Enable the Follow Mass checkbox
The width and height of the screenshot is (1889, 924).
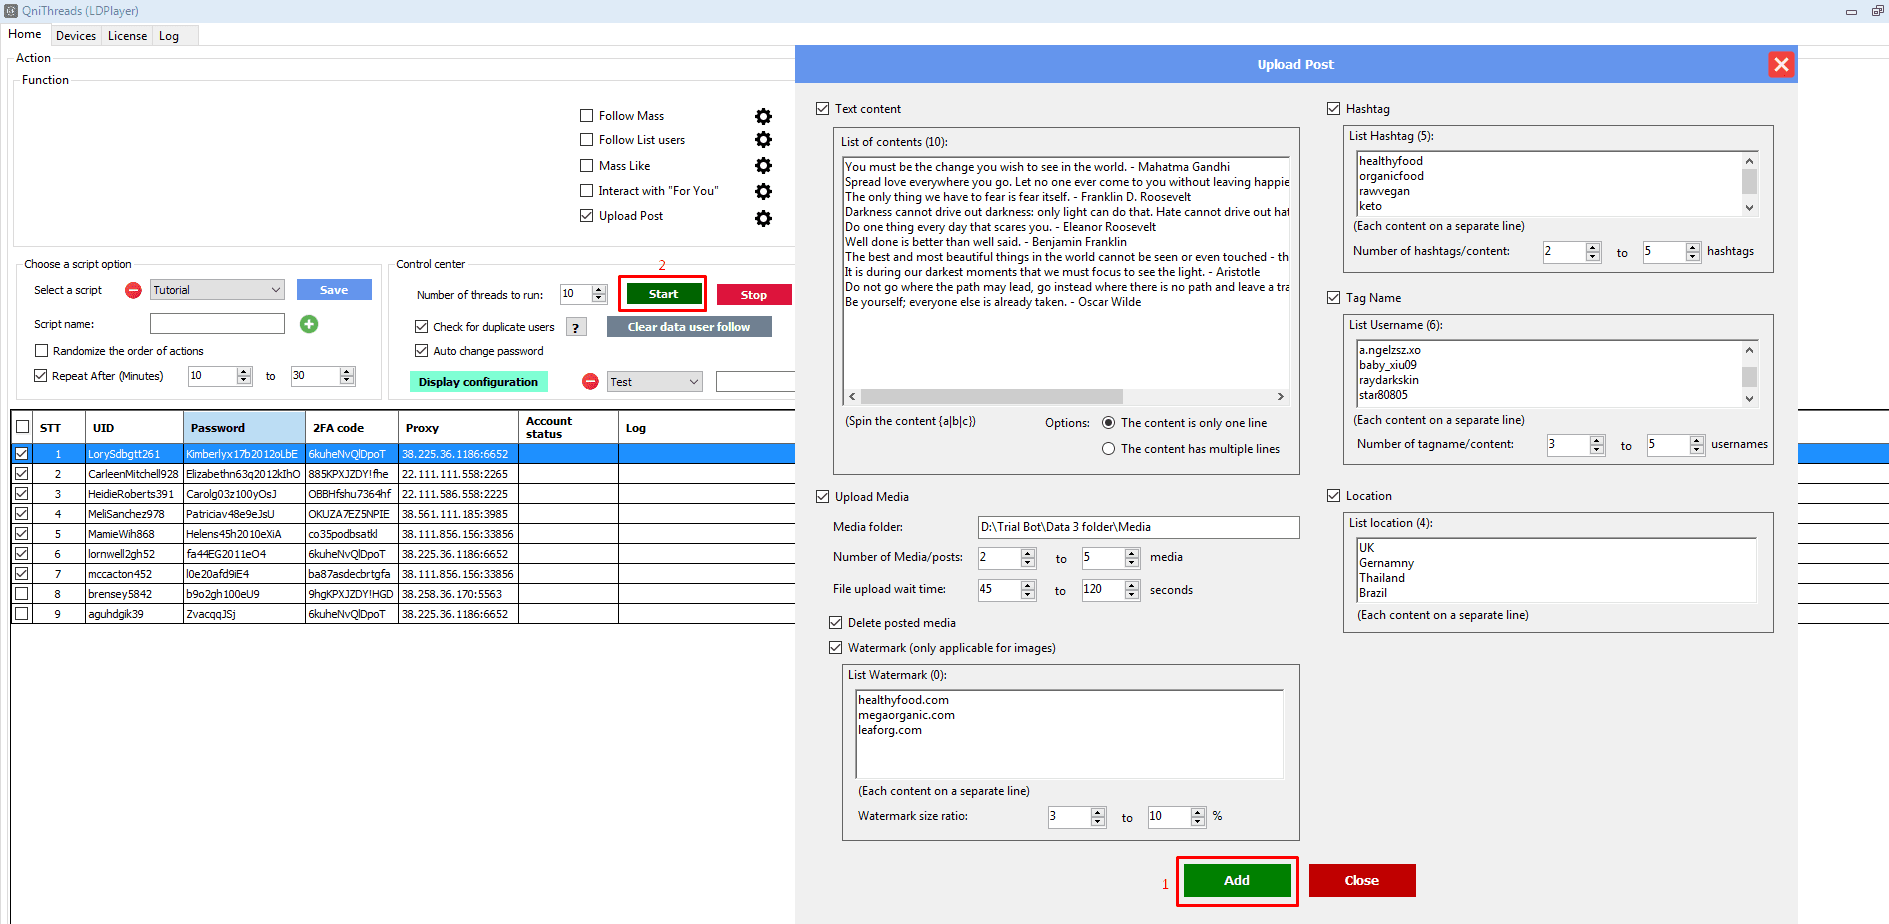click(587, 116)
